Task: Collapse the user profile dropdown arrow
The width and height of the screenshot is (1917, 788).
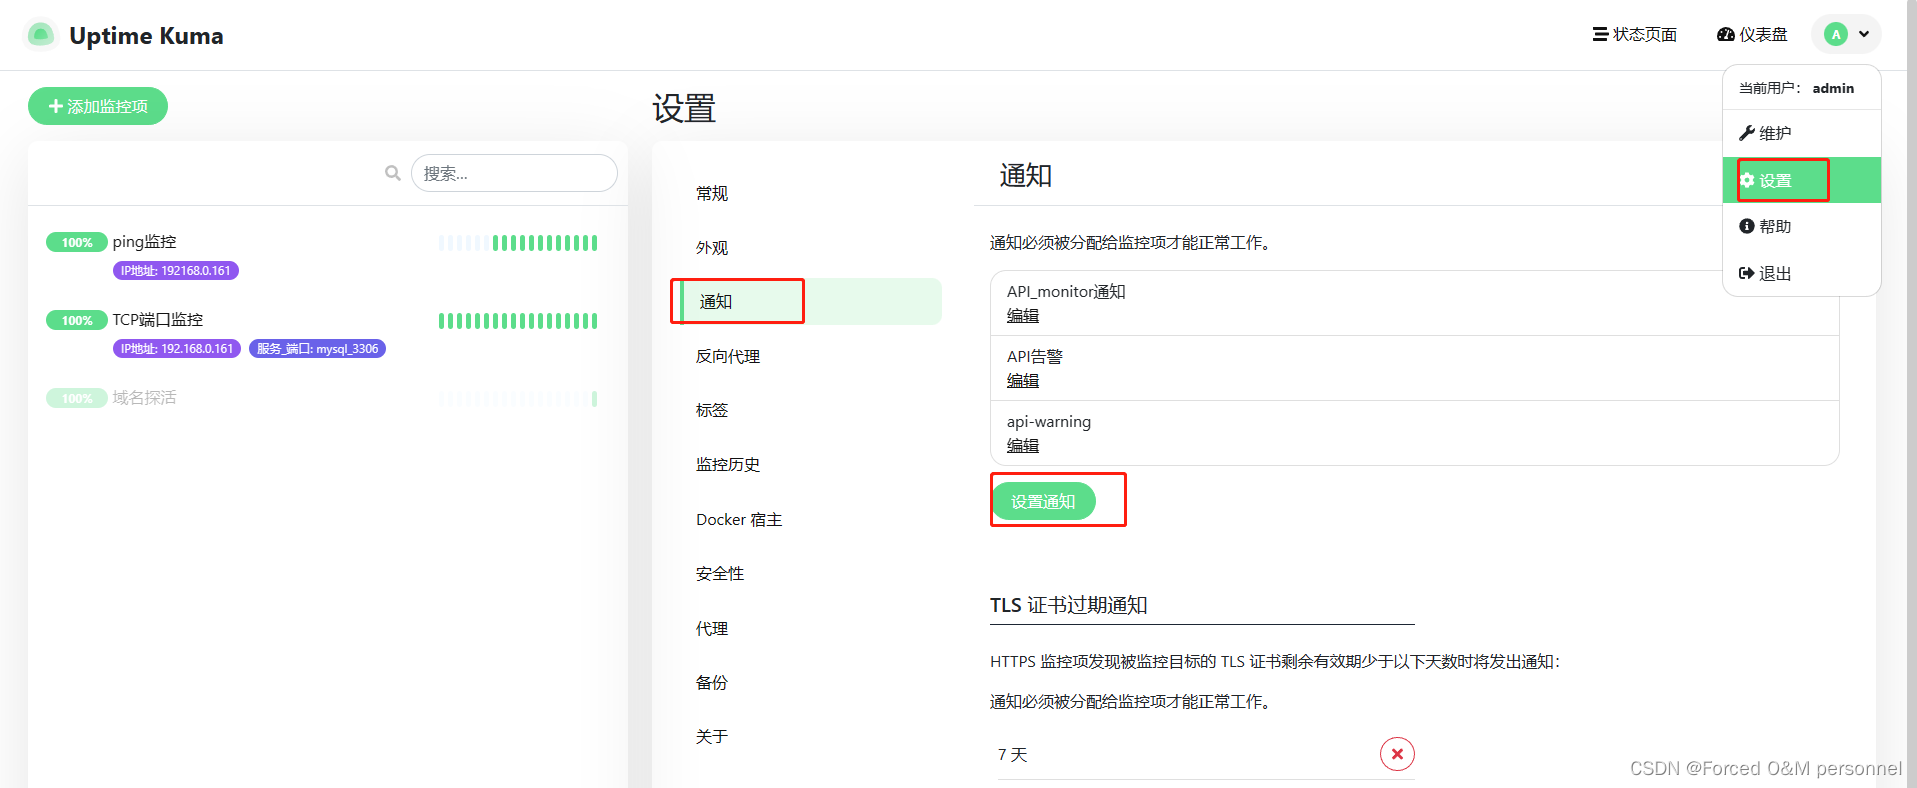Action: tap(1864, 34)
